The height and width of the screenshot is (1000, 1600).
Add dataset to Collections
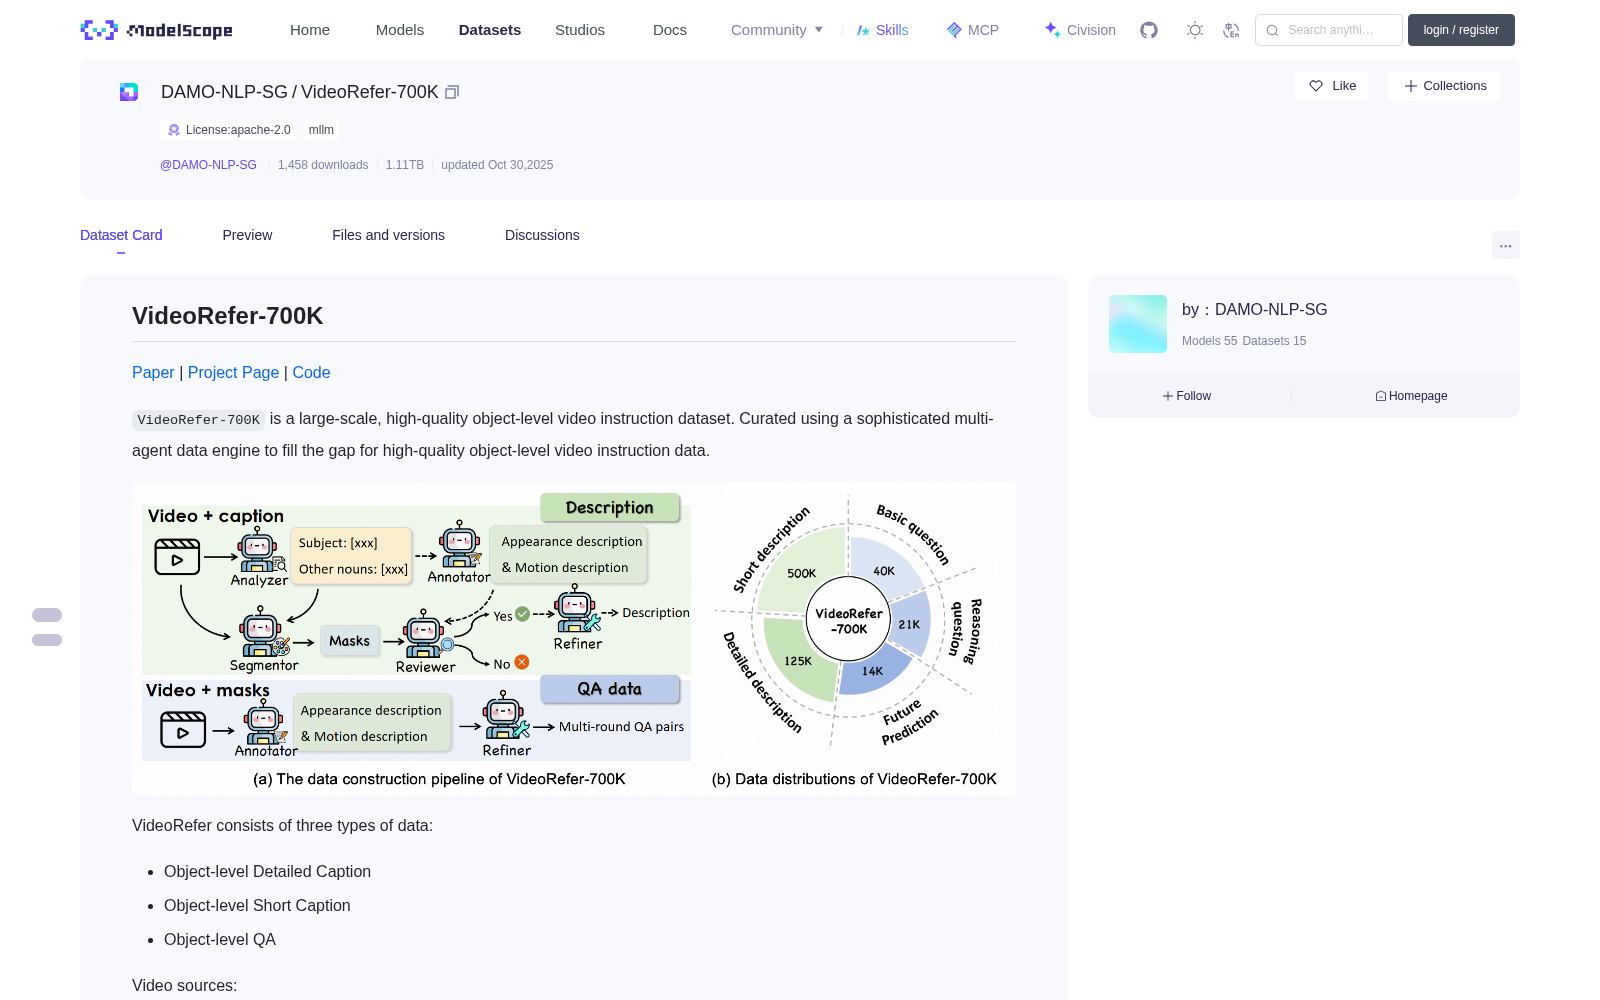[x=1444, y=86]
